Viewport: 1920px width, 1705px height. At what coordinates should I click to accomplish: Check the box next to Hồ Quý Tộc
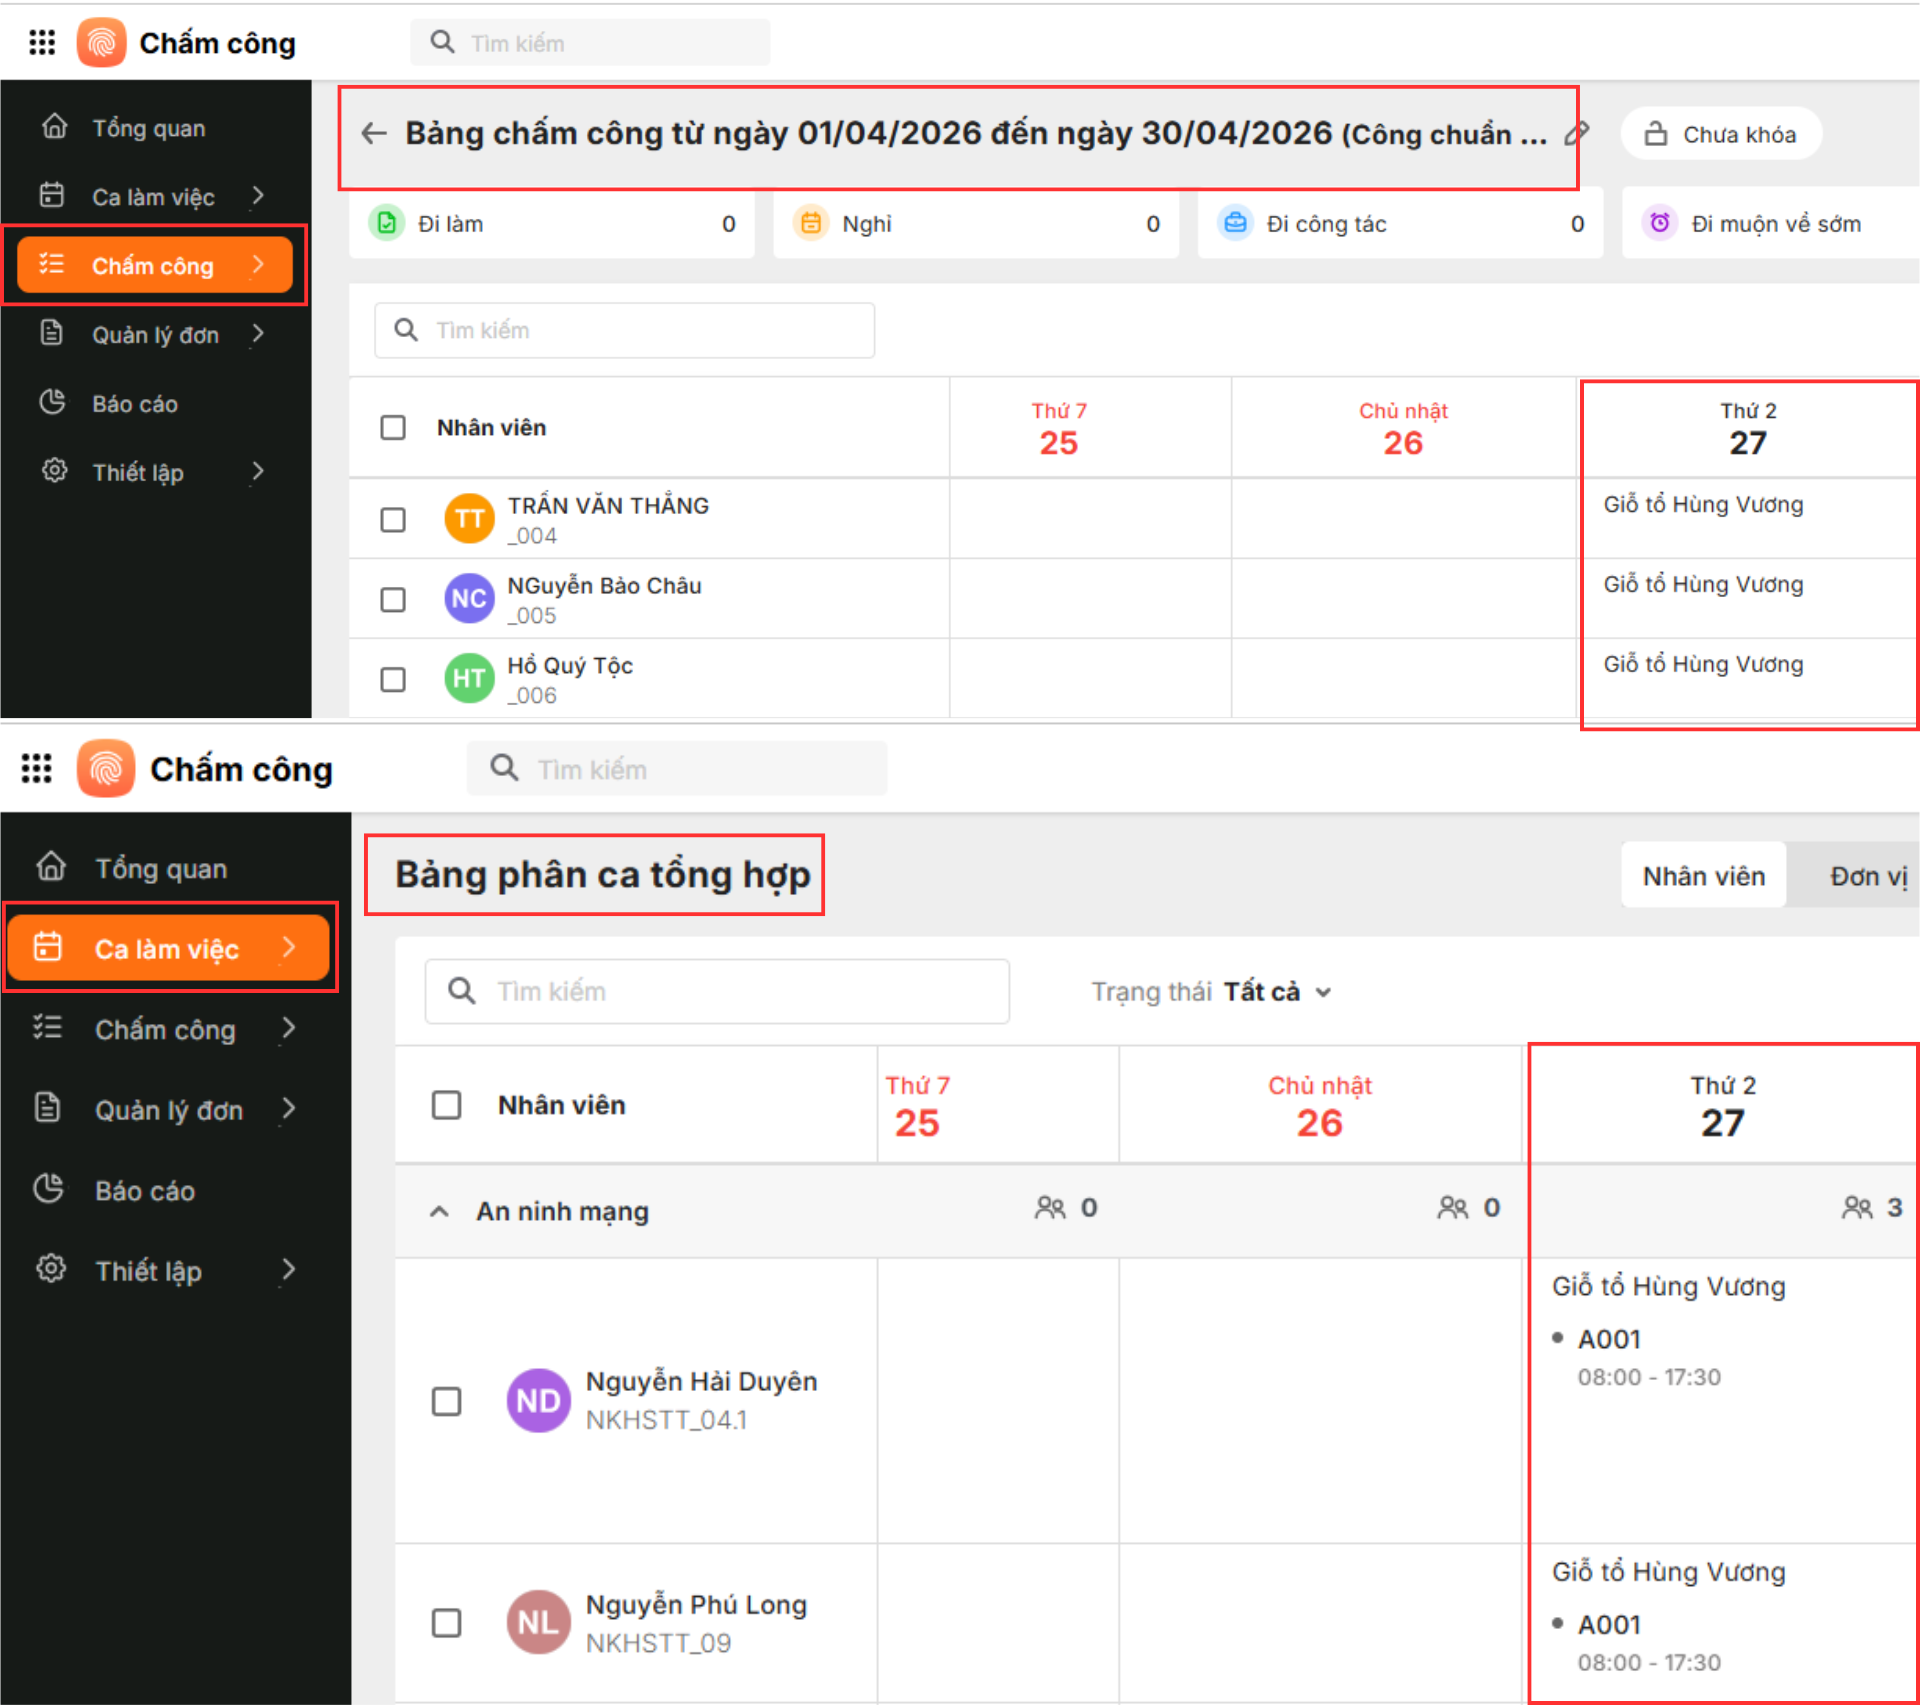click(393, 680)
